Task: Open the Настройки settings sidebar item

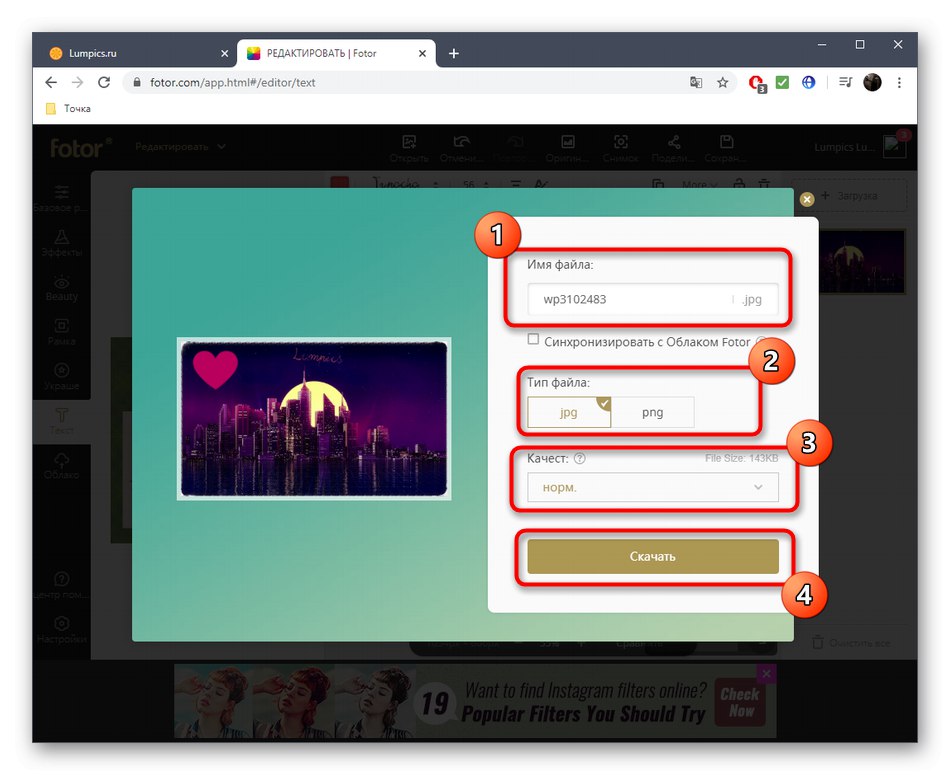Action: point(61,630)
